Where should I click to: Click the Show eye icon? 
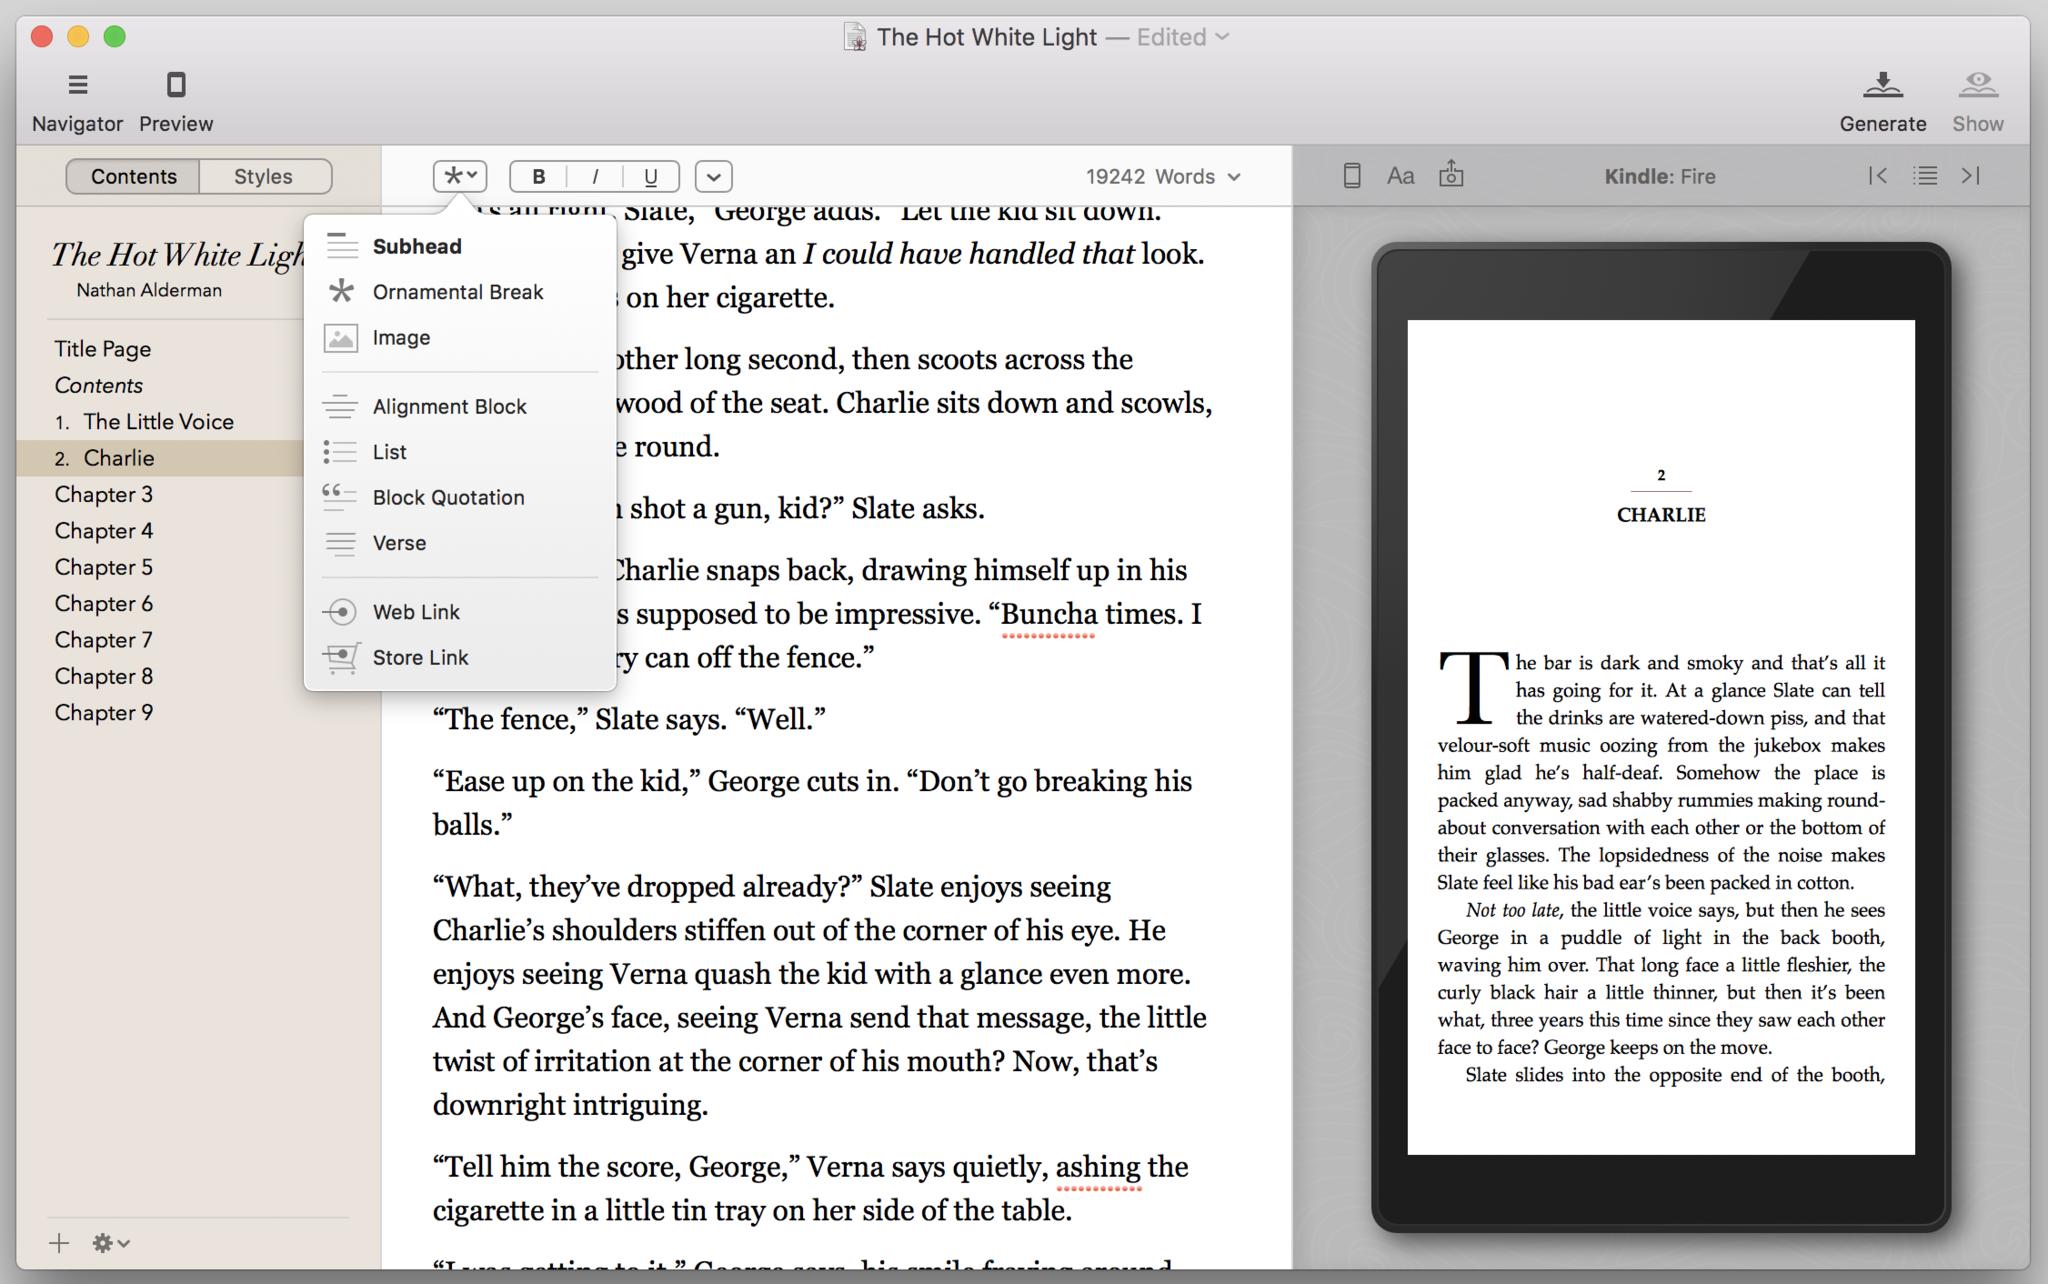[x=1977, y=85]
